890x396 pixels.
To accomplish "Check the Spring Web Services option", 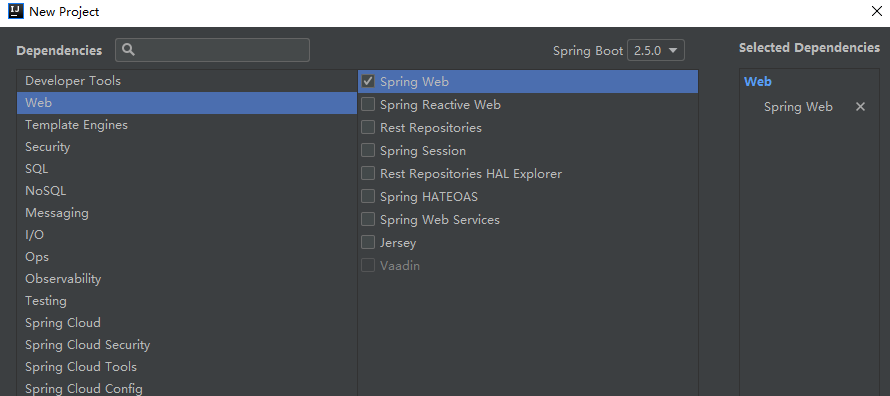I will click(368, 219).
